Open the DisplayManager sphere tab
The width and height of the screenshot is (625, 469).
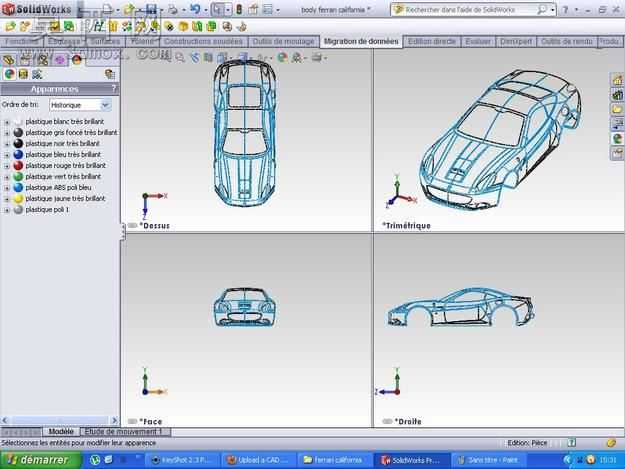click(x=77, y=60)
